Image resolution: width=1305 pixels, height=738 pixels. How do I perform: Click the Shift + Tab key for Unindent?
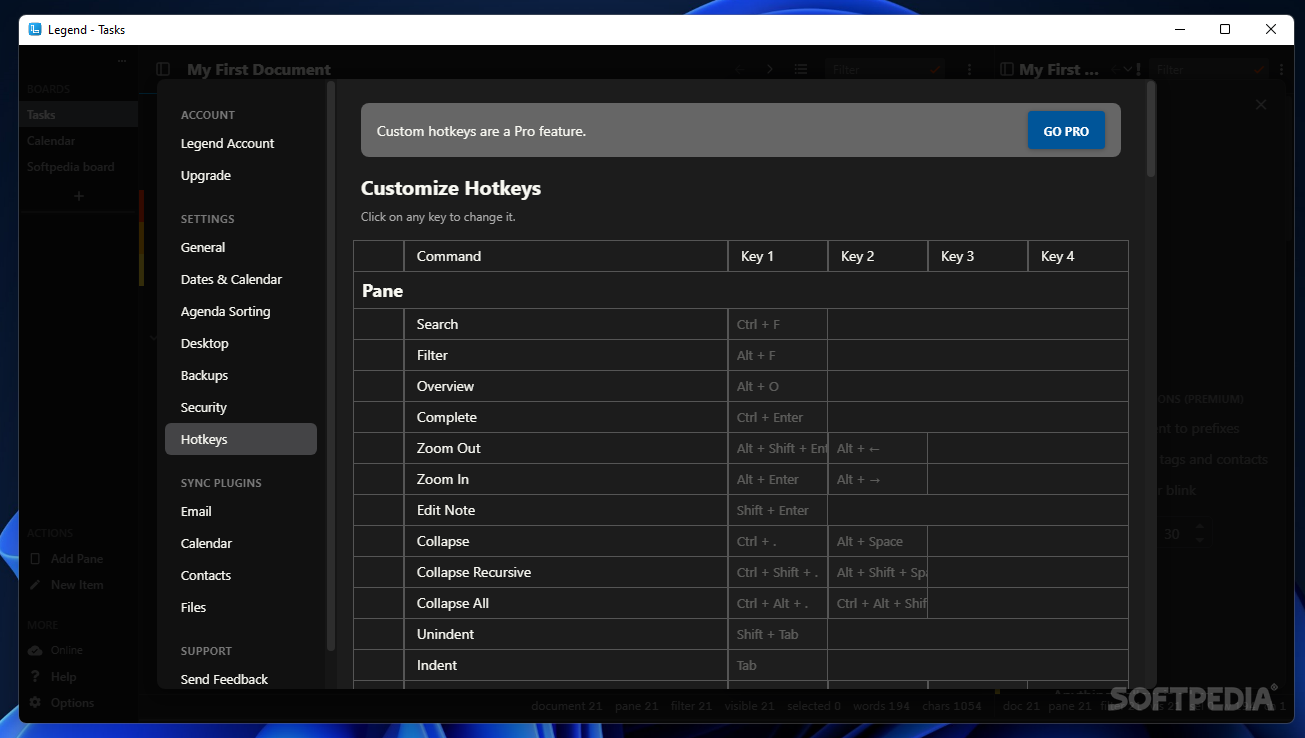click(x=778, y=634)
